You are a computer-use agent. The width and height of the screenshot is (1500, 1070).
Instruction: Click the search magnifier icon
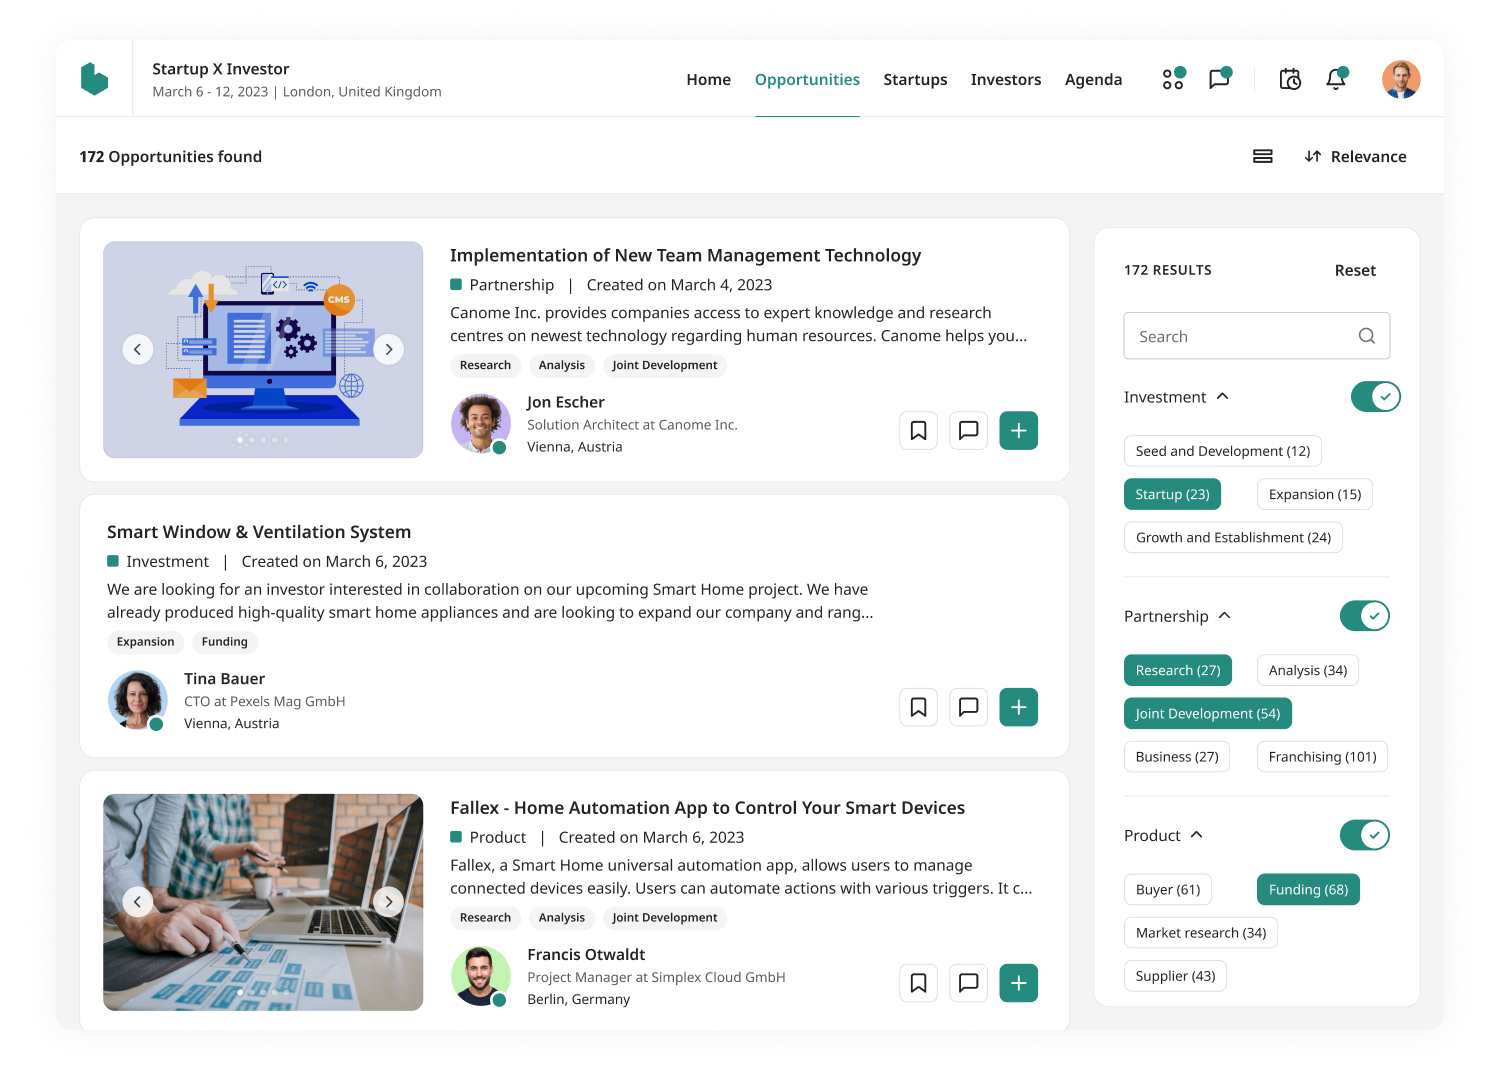pyautogui.click(x=1367, y=336)
